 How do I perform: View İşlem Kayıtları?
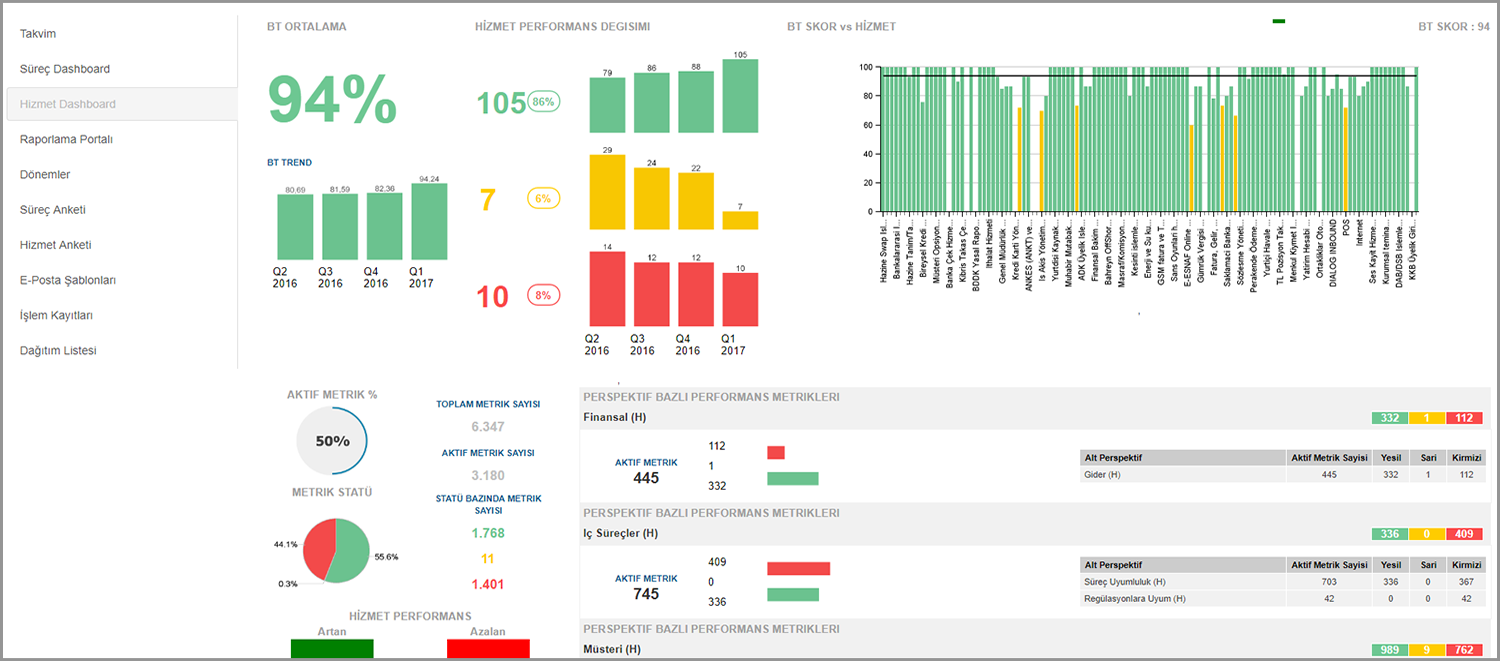tap(56, 315)
